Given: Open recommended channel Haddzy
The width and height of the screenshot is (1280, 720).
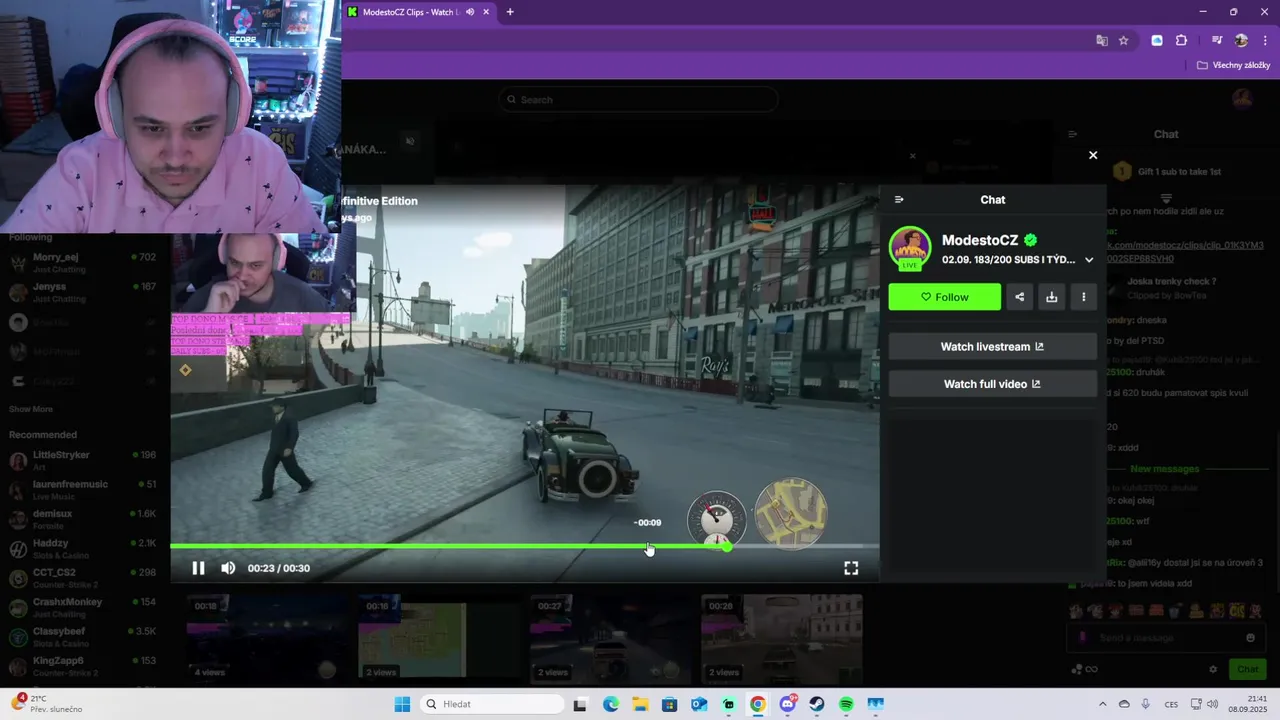Looking at the screenshot, I should point(82,548).
